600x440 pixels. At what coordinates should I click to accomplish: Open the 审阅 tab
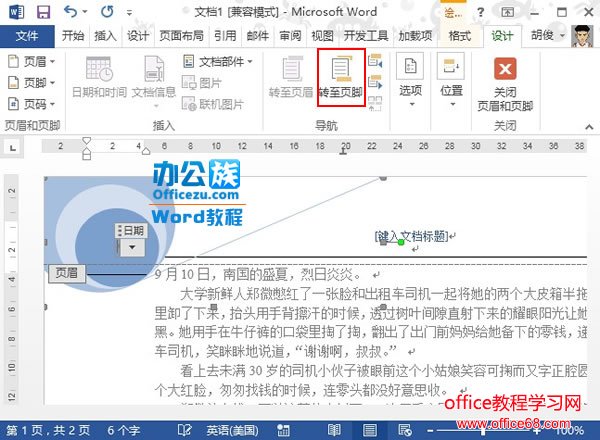(290, 36)
